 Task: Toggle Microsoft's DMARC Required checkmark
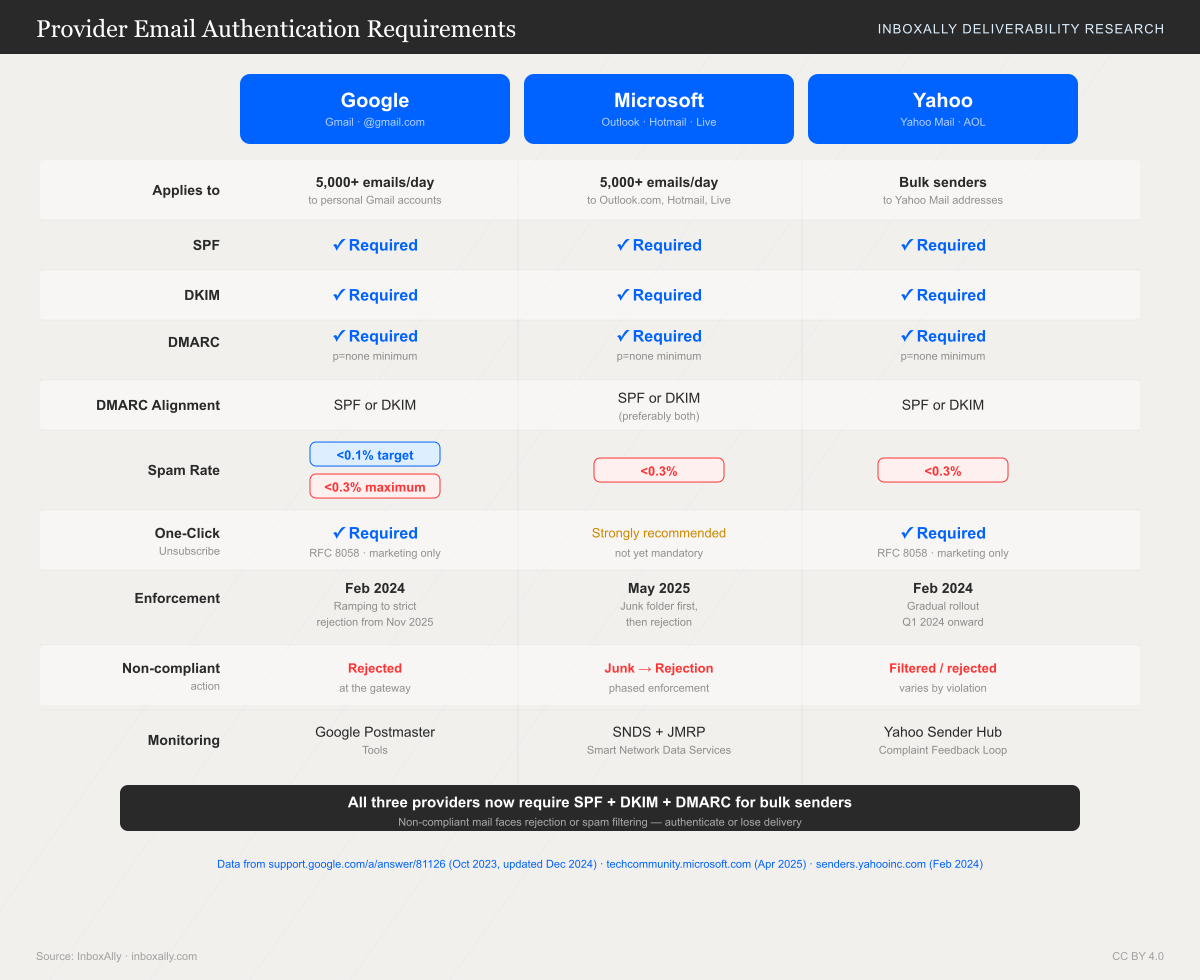(x=623, y=336)
